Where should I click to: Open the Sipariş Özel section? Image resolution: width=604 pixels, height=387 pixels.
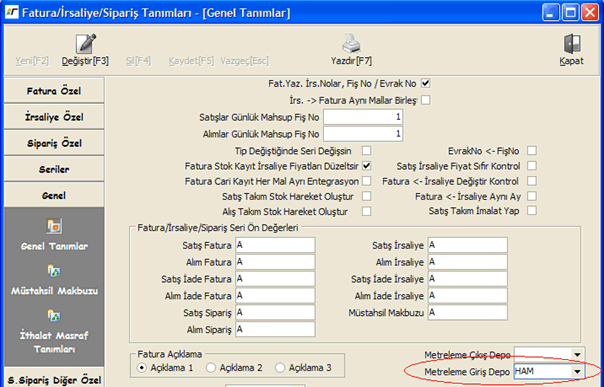(54, 143)
